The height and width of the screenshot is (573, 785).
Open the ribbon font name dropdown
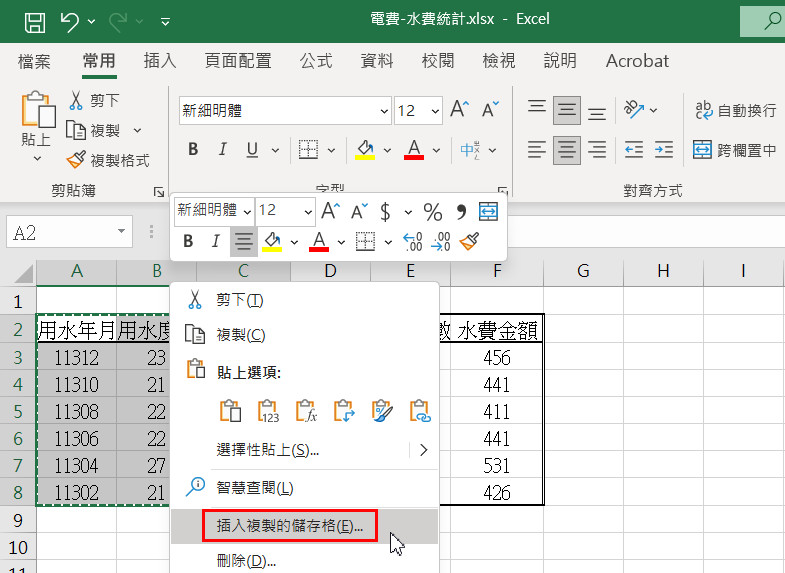pos(384,111)
